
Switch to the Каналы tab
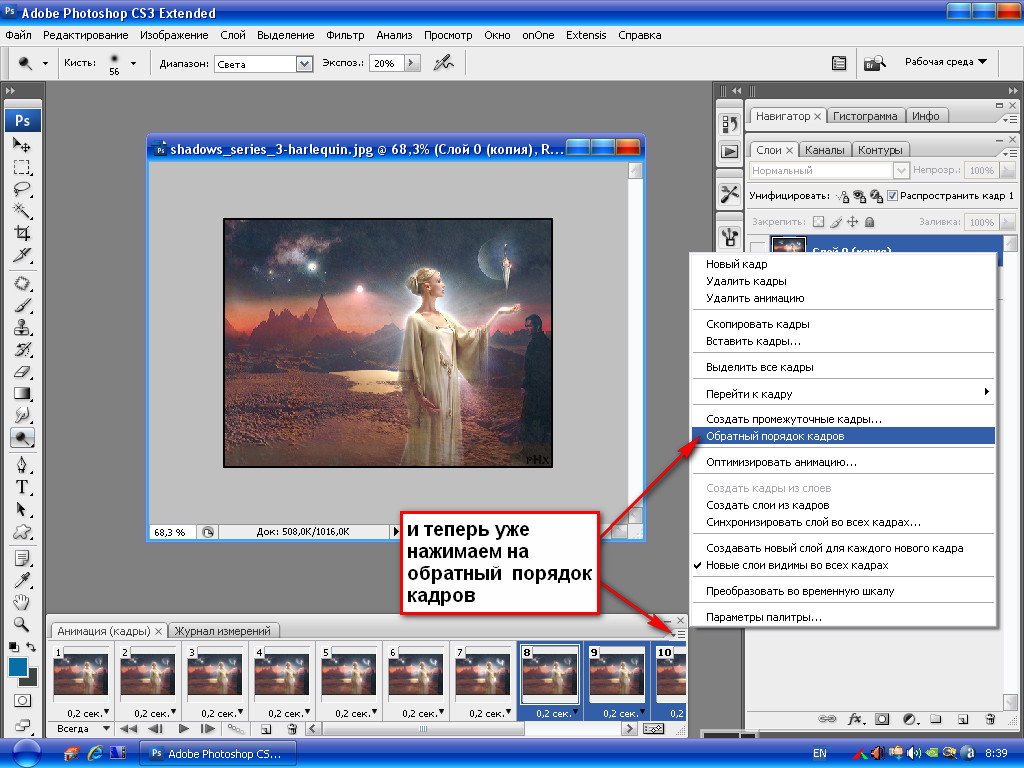824,150
